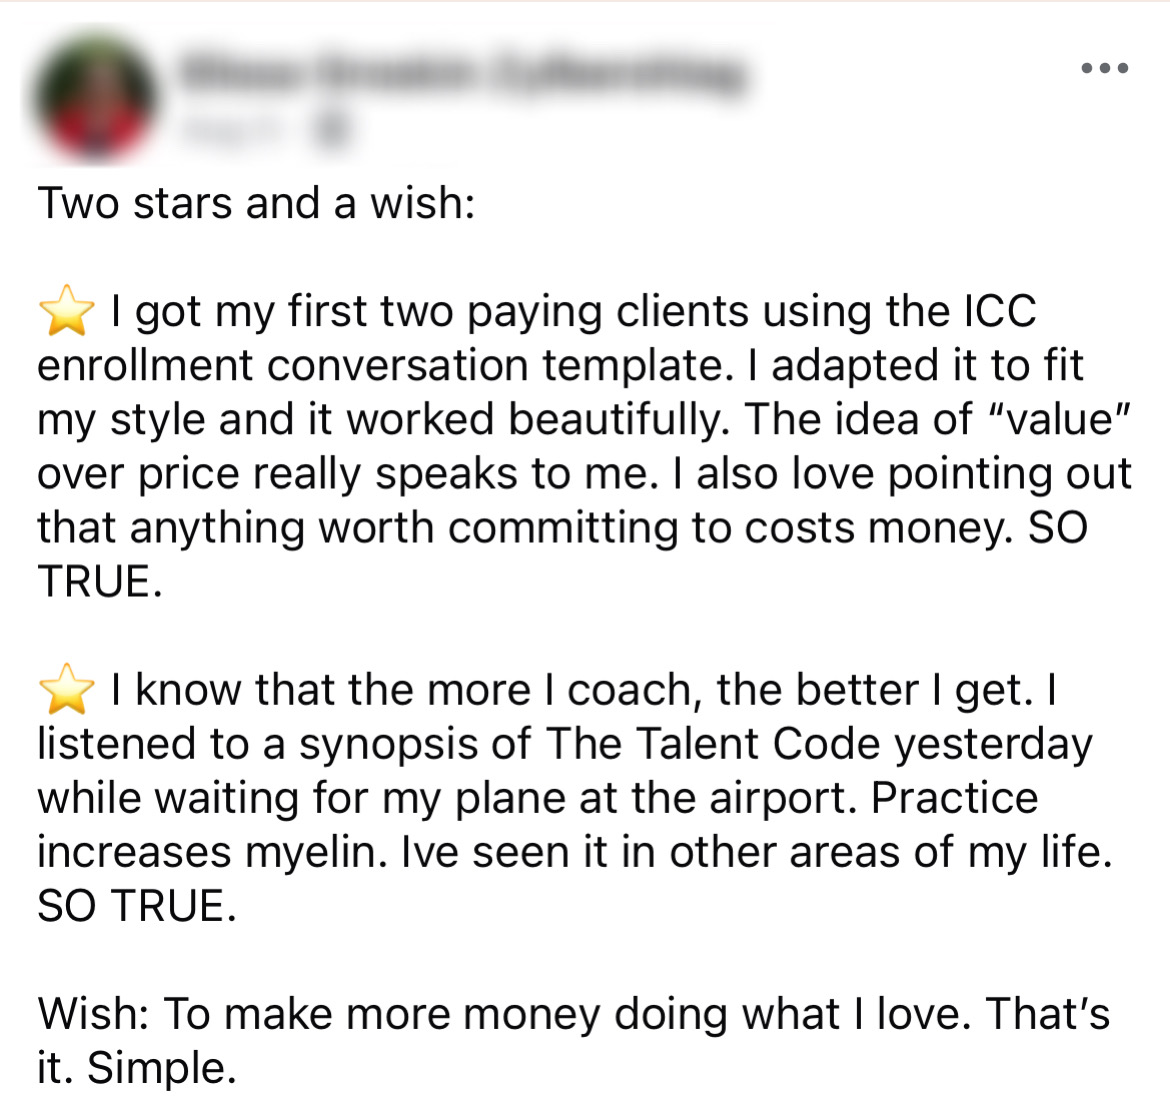Open the post's three-dot options menu
1170x1115 pixels.
1105,69
